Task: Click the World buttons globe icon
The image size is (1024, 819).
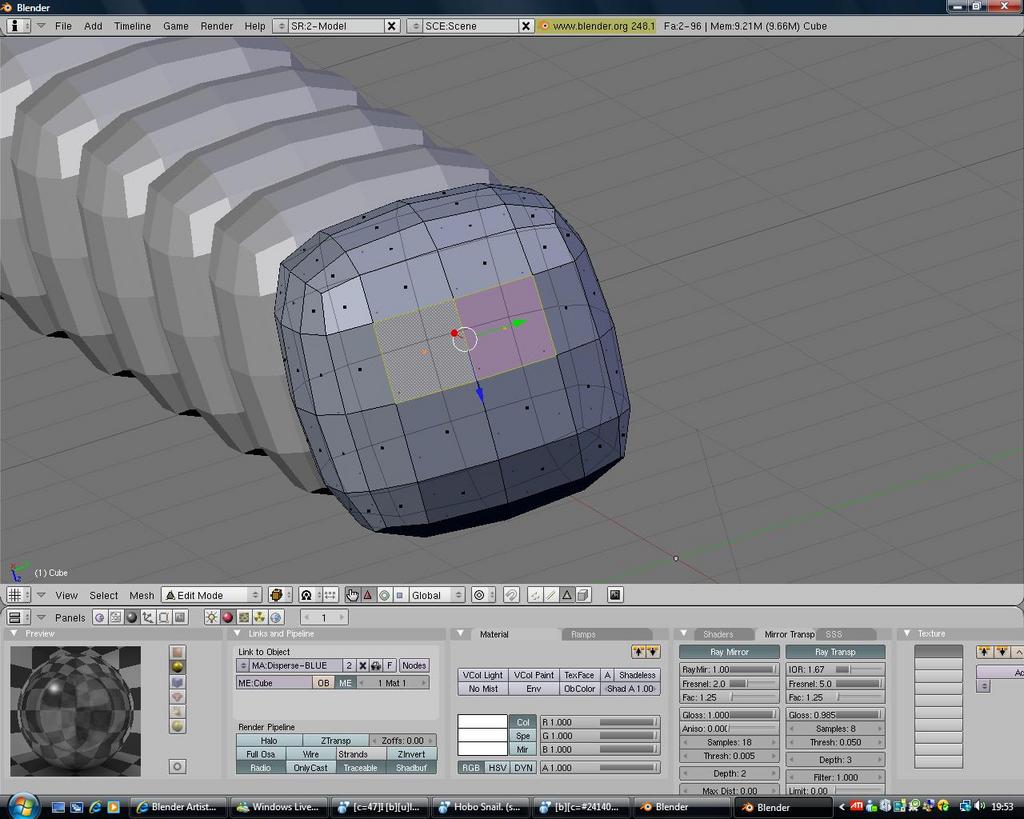Action: pyautogui.click(x=276, y=617)
